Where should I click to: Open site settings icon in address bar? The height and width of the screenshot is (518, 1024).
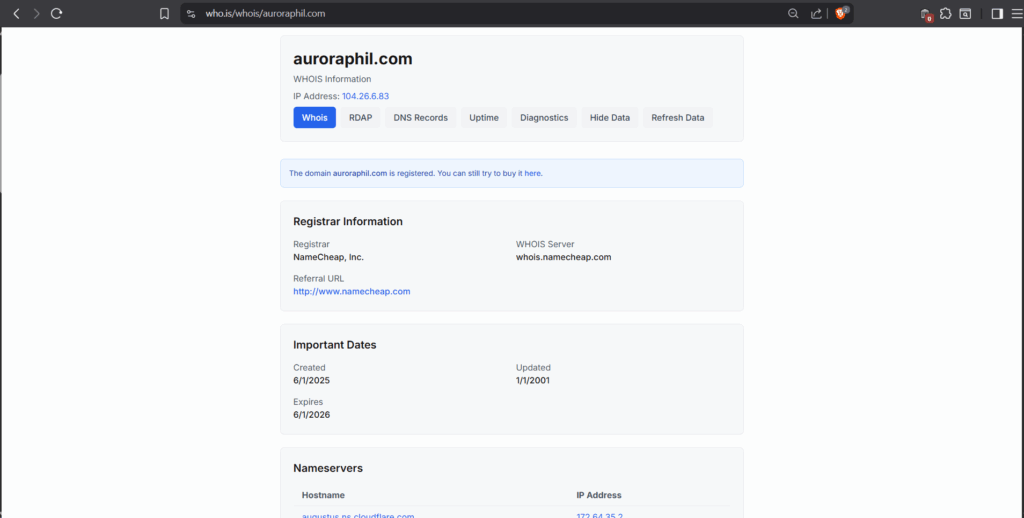coord(191,13)
